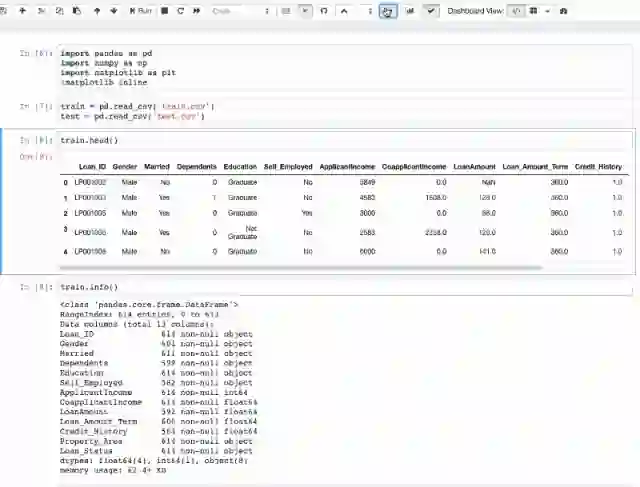The image size is (640, 487).
Task: Move selected cell down with arrow icon
Action: pyautogui.click(x=114, y=11)
